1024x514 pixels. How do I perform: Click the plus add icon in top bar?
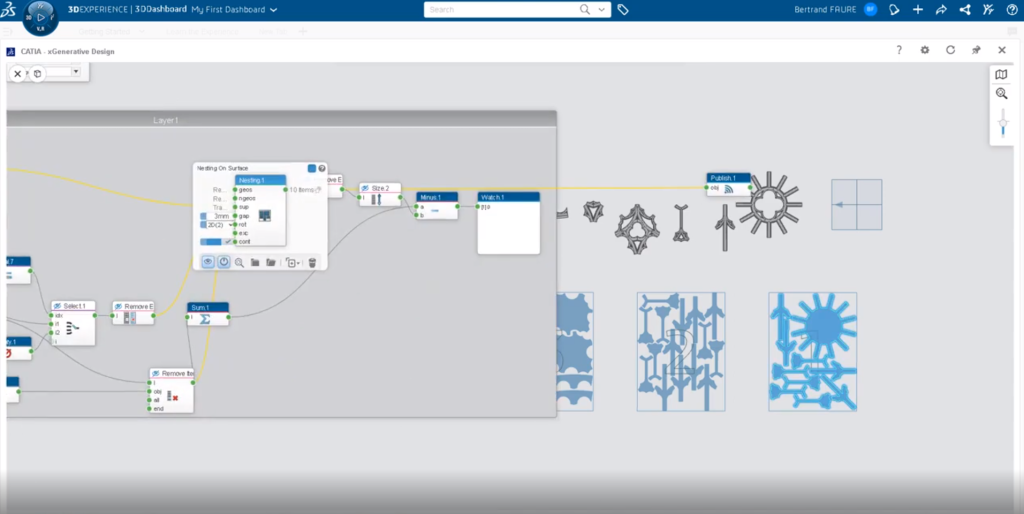918,10
